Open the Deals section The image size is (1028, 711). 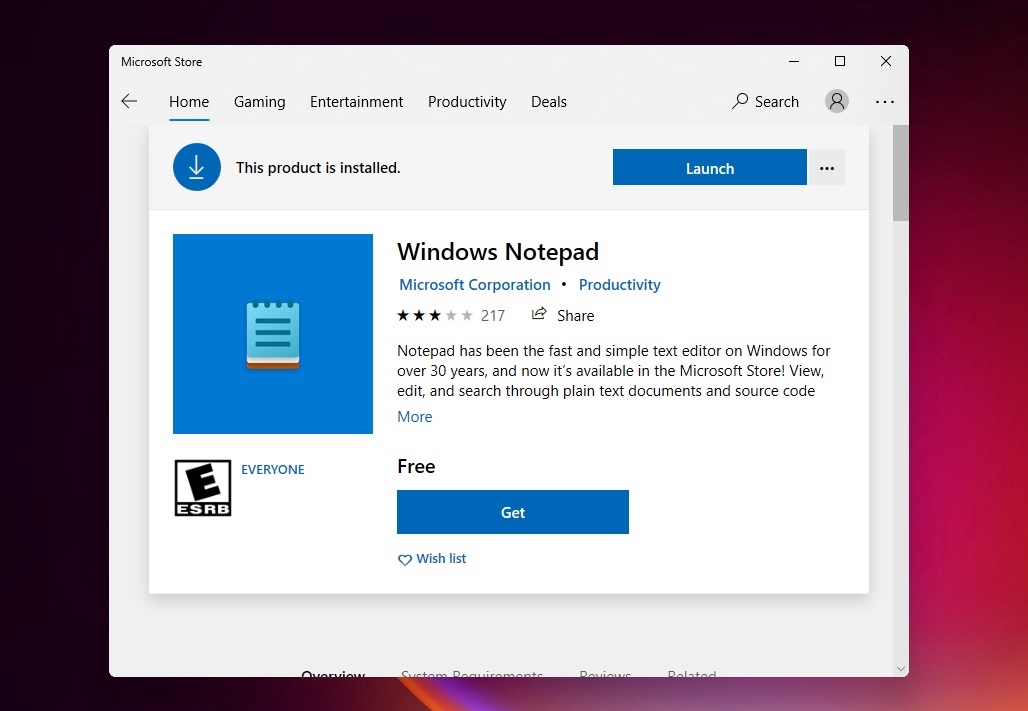pyautogui.click(x=548, y=101)
